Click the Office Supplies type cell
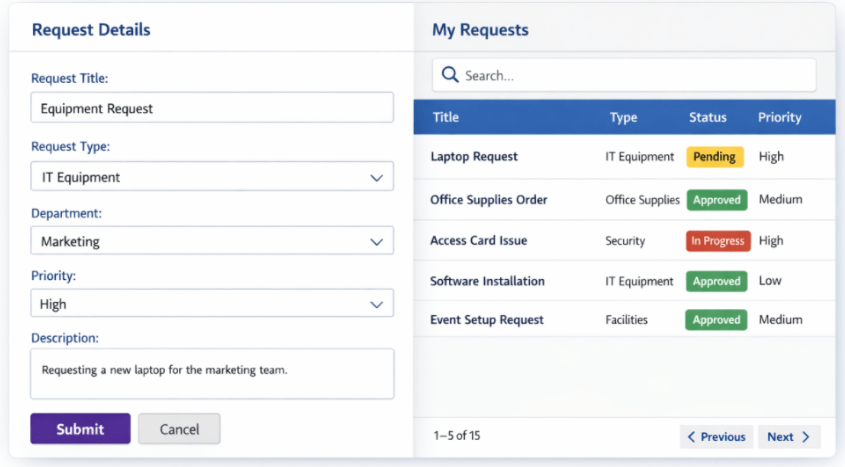The height and width of the screenshot is (467, 845). tap(642, 200)
